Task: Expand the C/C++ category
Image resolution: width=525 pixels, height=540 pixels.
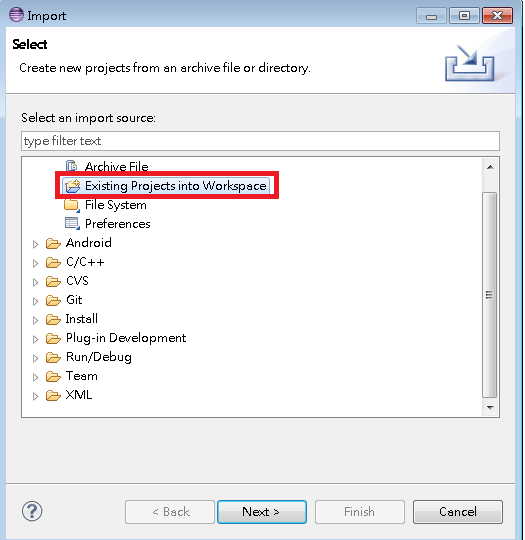Action: 35,263
